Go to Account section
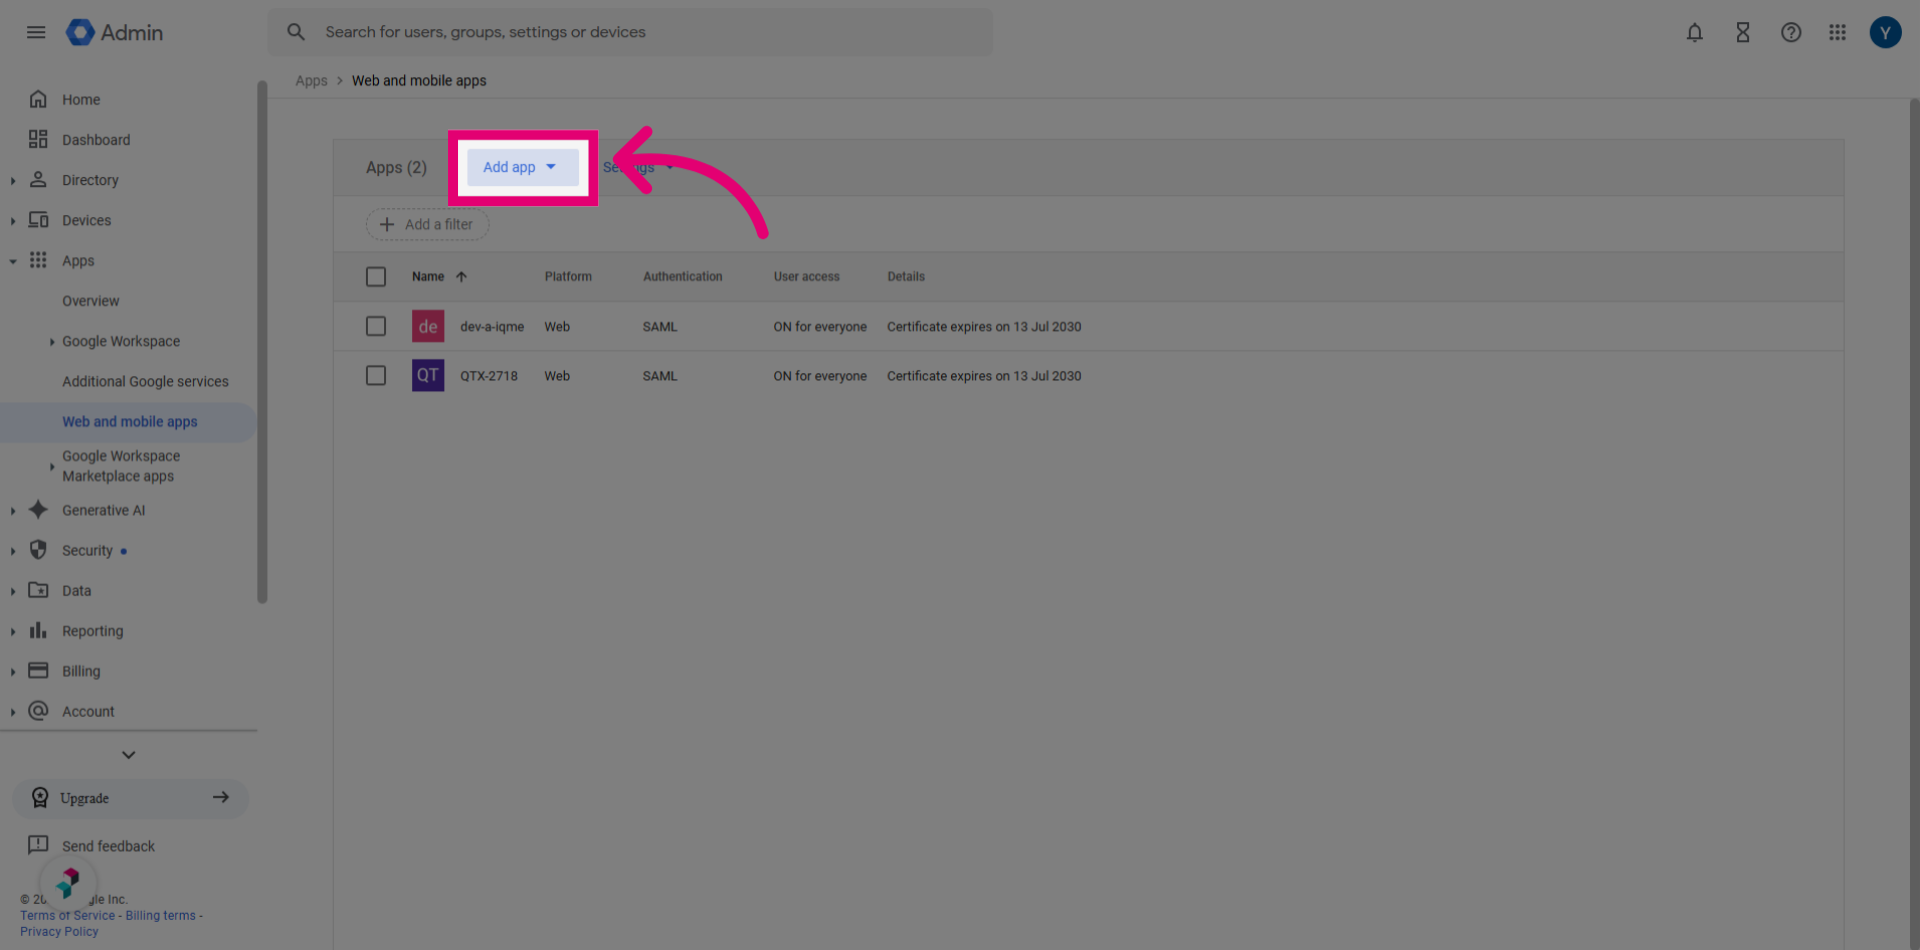1920x950 pixels. point(88,711)
